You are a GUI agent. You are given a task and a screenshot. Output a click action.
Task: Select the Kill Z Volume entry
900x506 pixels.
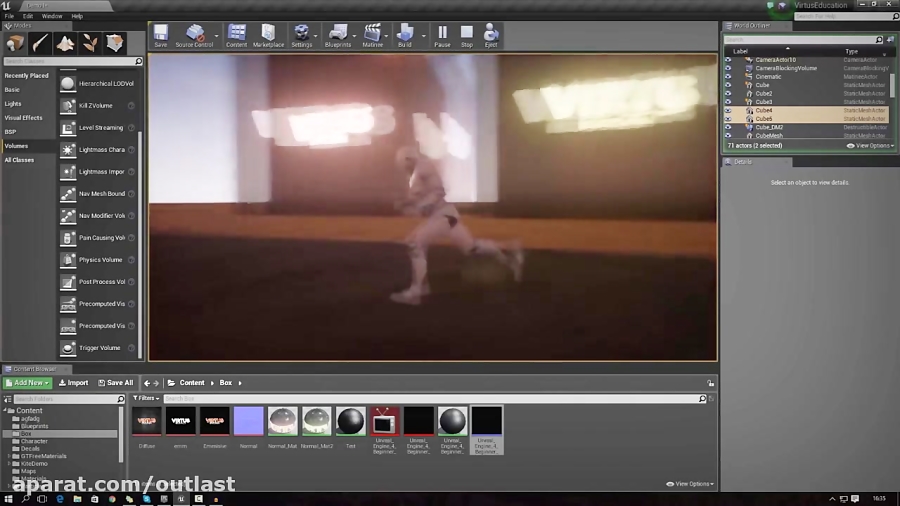[98, 106]
